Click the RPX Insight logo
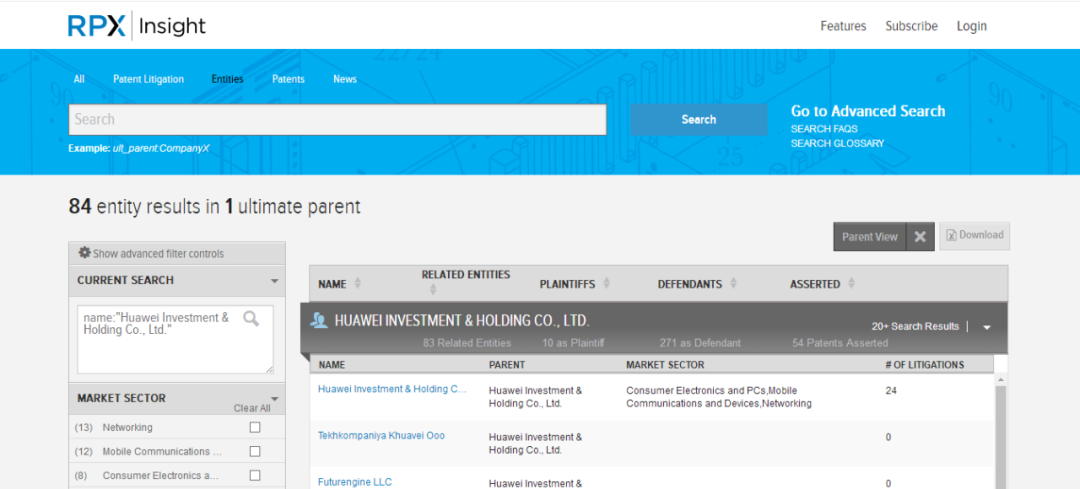Image resolution: width=1080 pixels, height=489 pixels. (x=137, y=26)
